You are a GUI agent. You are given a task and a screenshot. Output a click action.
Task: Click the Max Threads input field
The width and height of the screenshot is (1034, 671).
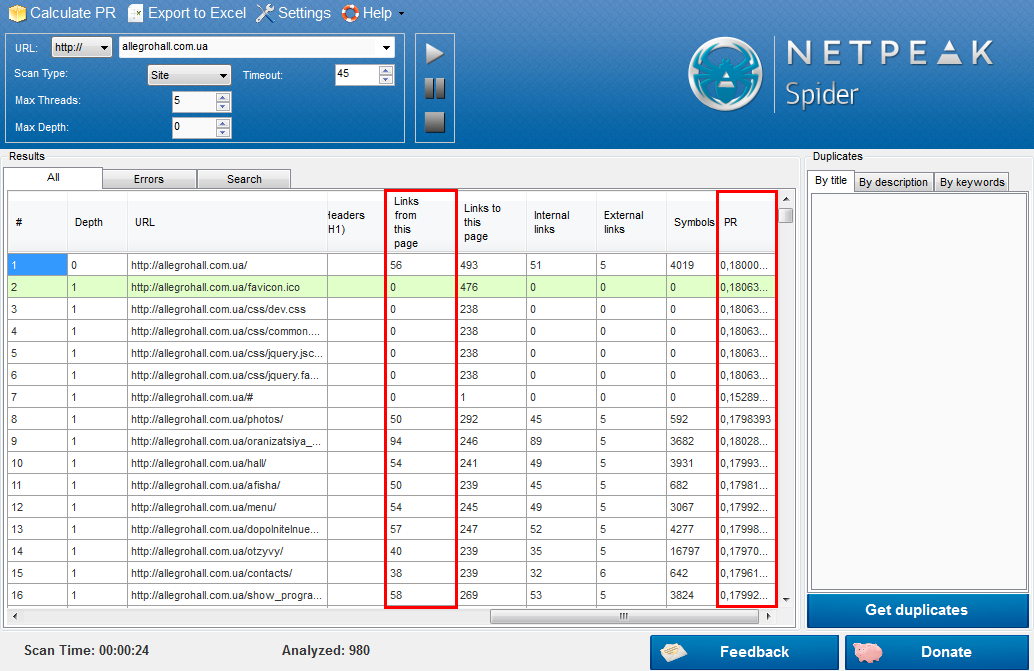coord(194,102)
